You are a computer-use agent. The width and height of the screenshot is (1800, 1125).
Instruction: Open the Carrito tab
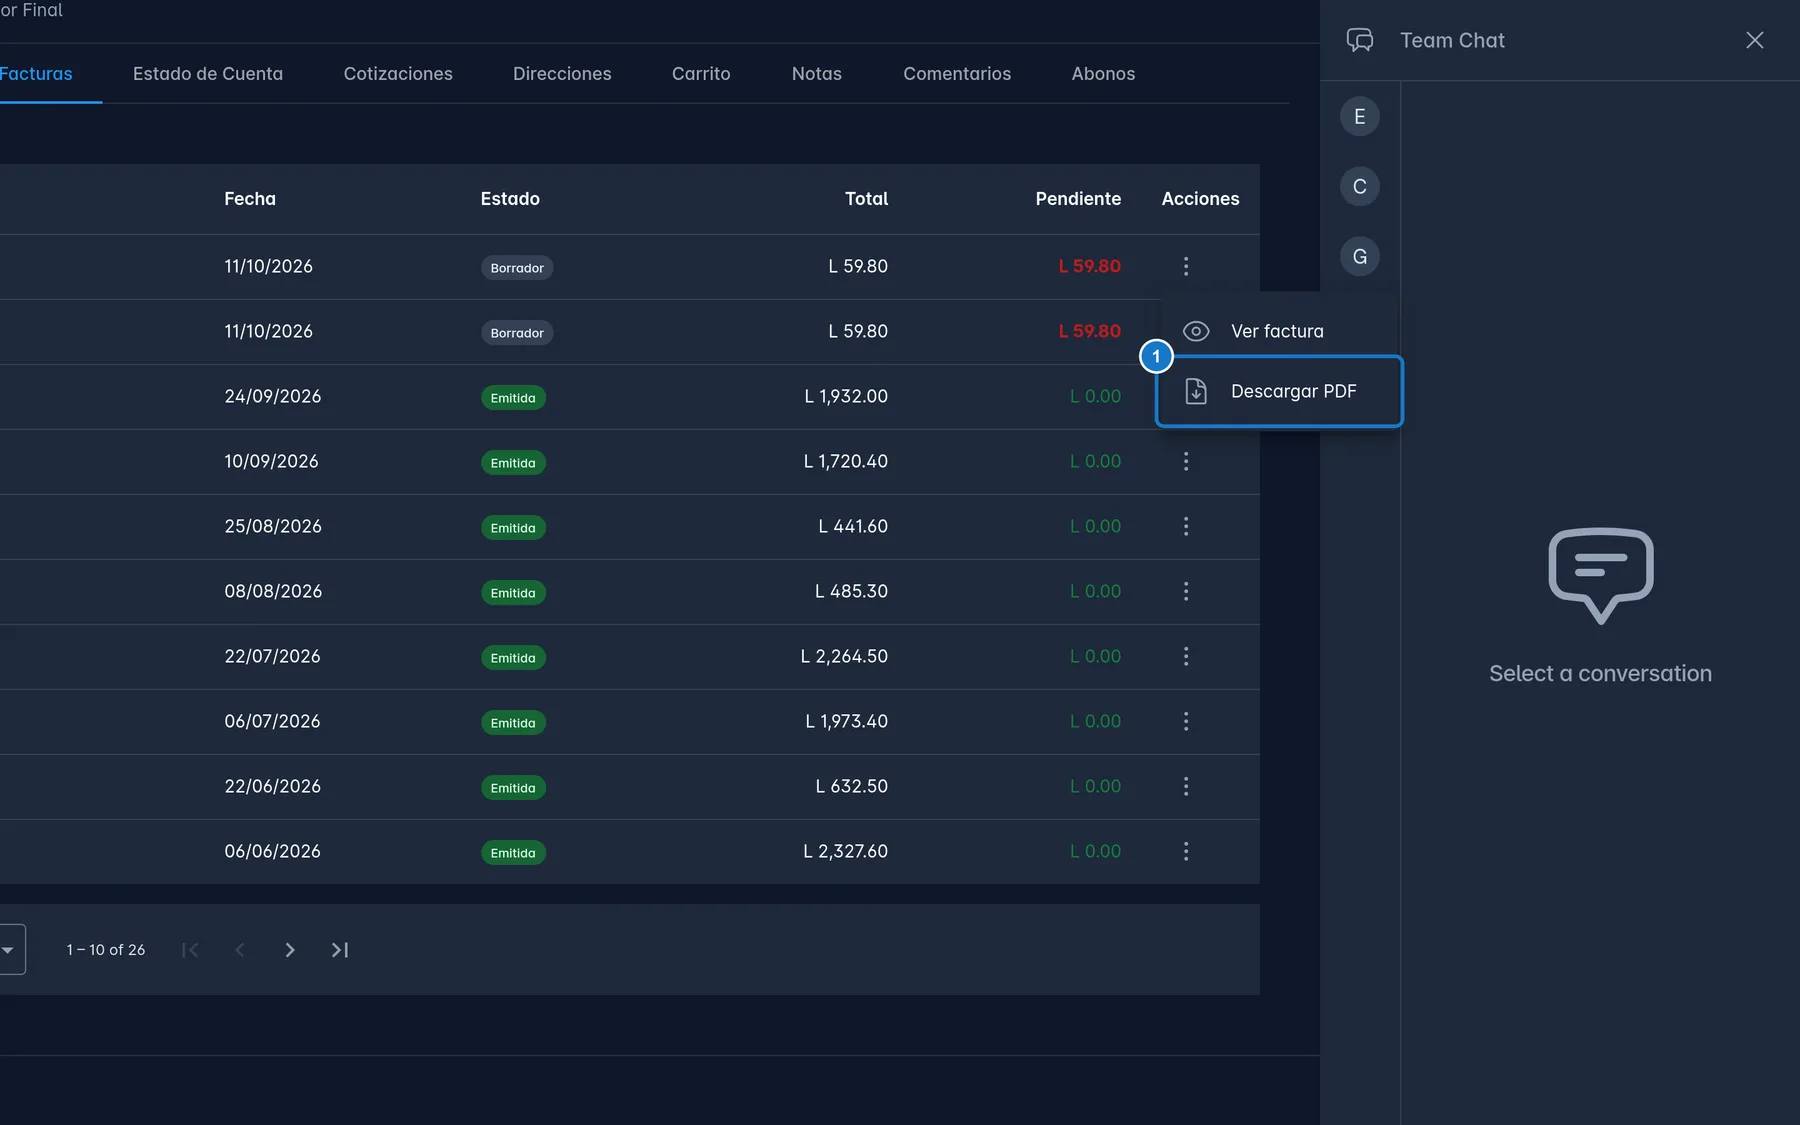click(701, 74)
